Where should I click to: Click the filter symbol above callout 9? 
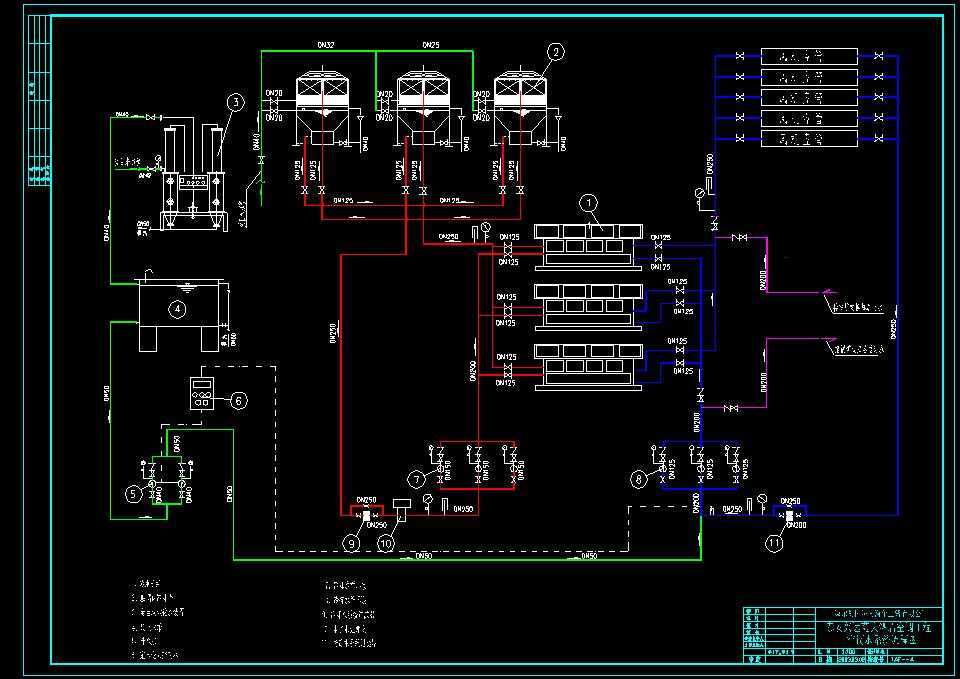click(x=366, y=515)
